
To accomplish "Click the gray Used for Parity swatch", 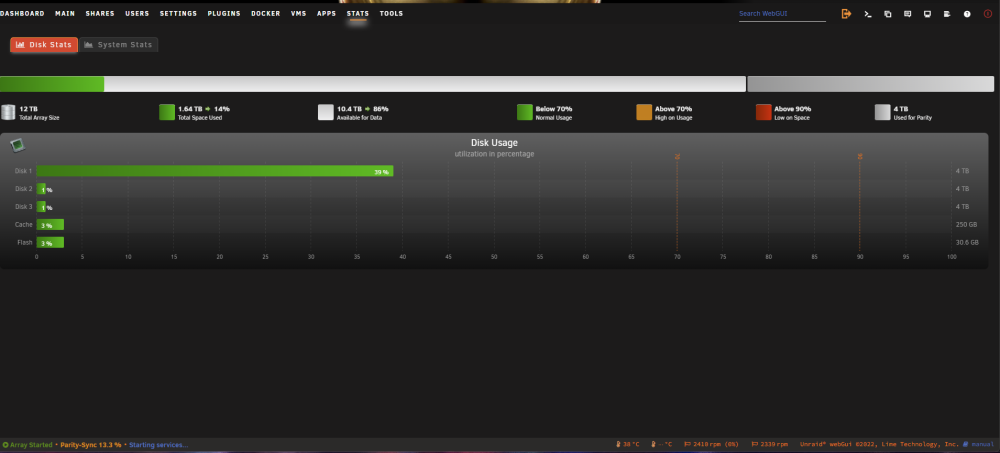I will (883, 112).
